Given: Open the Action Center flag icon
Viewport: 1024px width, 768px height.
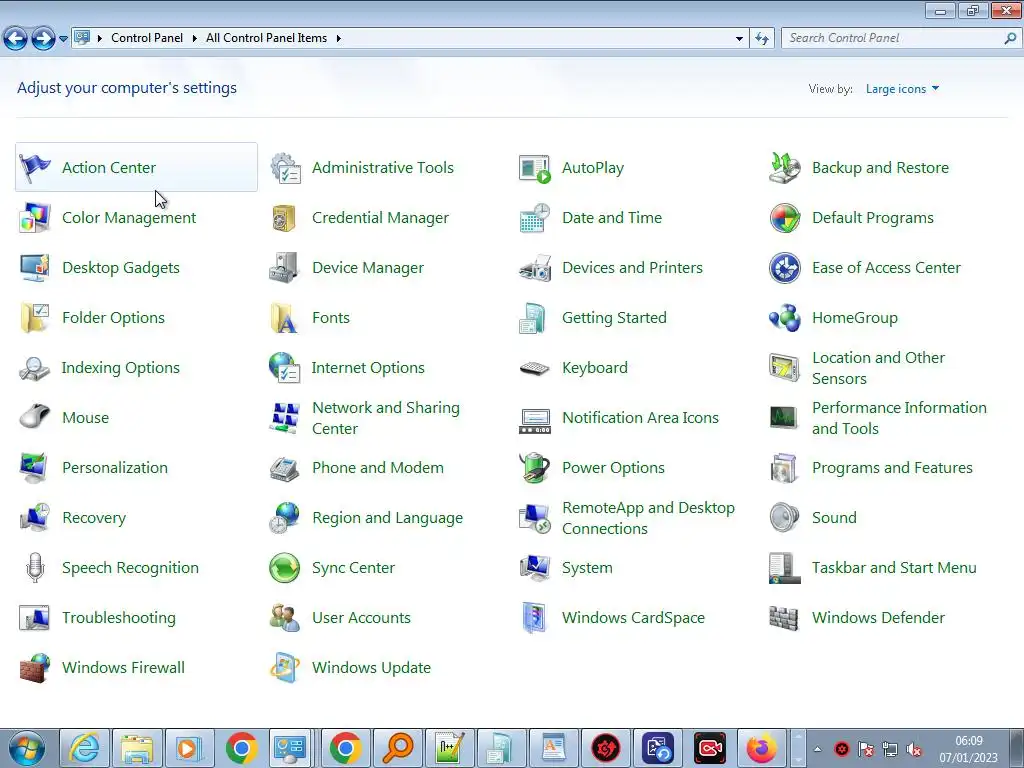Looking at the screenshot, I should click(35, 168).
